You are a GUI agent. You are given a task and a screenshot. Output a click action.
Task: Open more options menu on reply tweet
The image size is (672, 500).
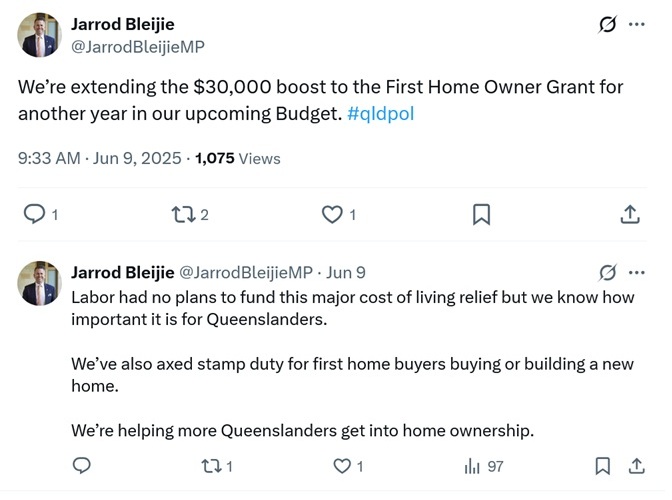tap(637, 272)
